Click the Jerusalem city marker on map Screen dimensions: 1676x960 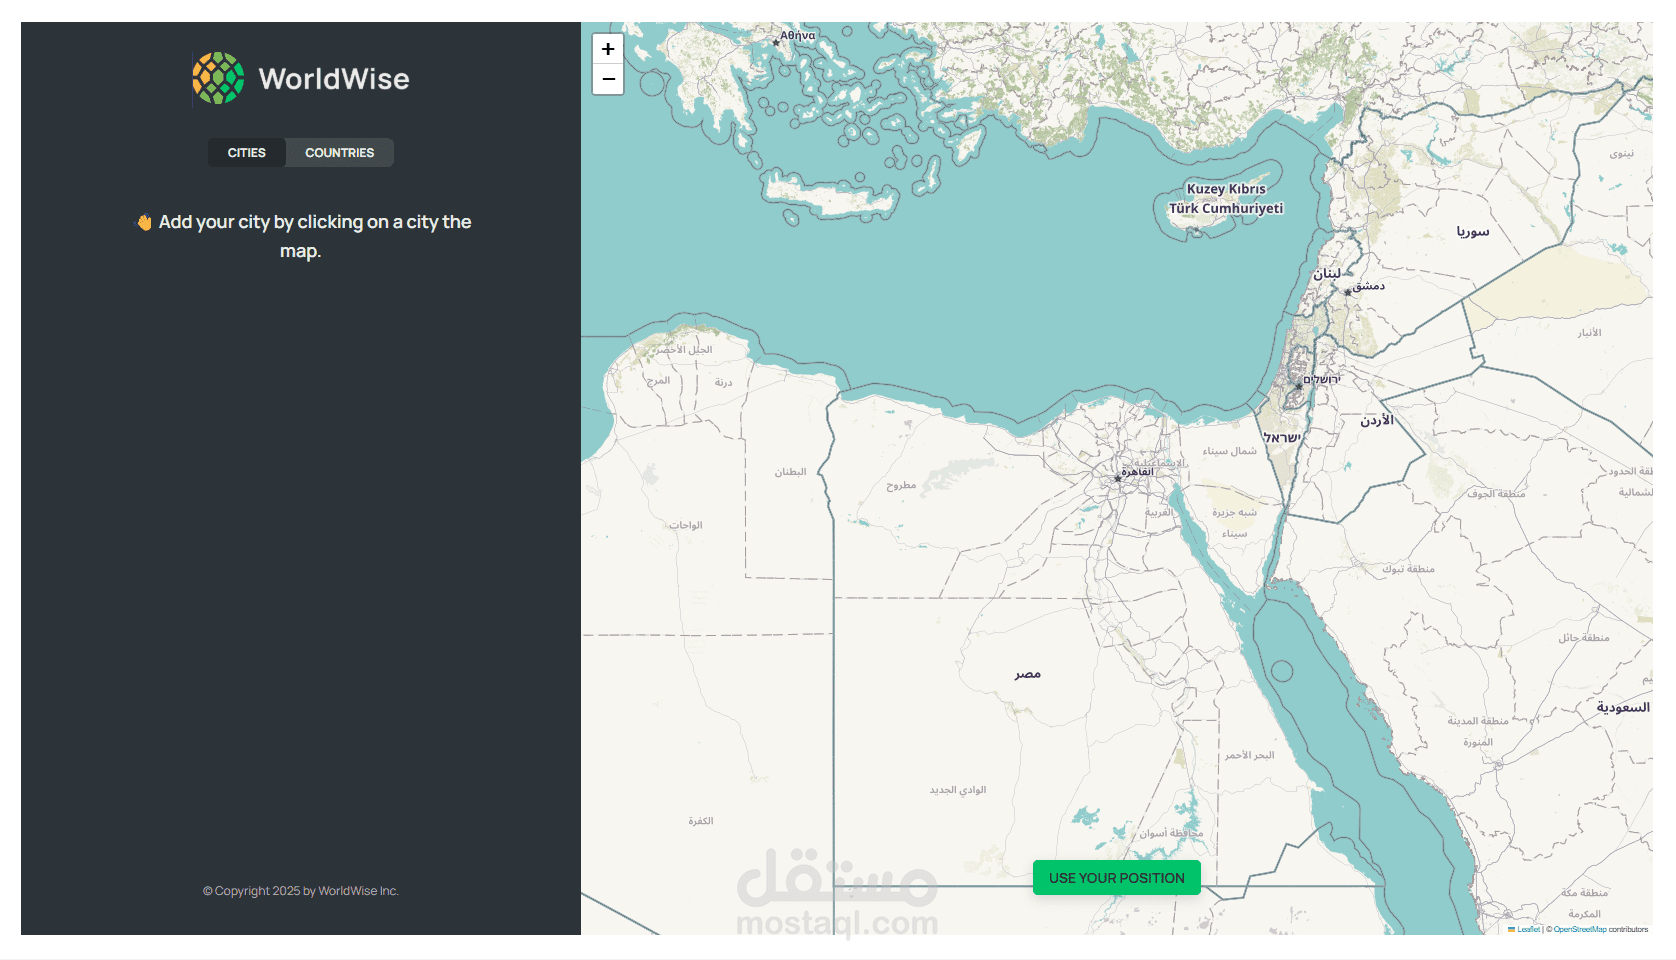pyautogui.click(x=1299, y=385)
